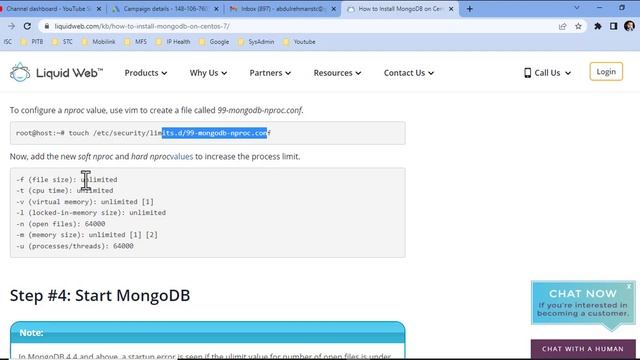Screen dimensions: 640x360
Task: Click the '-n (open files): 64000' line
Action: 60,224
